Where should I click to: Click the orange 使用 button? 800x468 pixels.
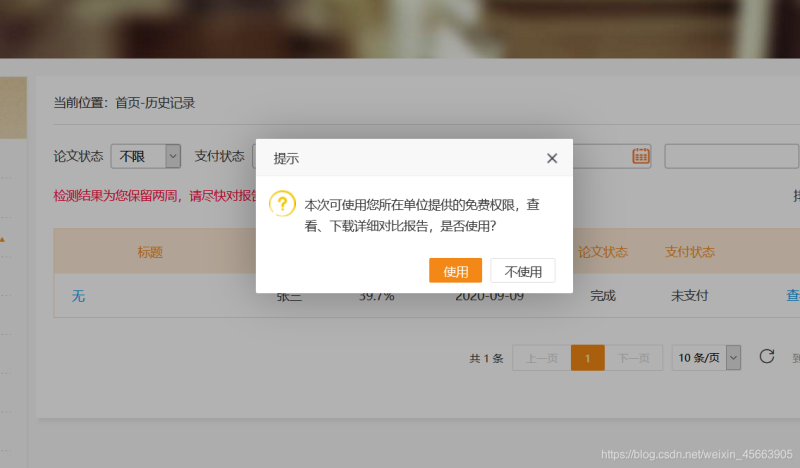pyautogui.click(x=455, y=270)
